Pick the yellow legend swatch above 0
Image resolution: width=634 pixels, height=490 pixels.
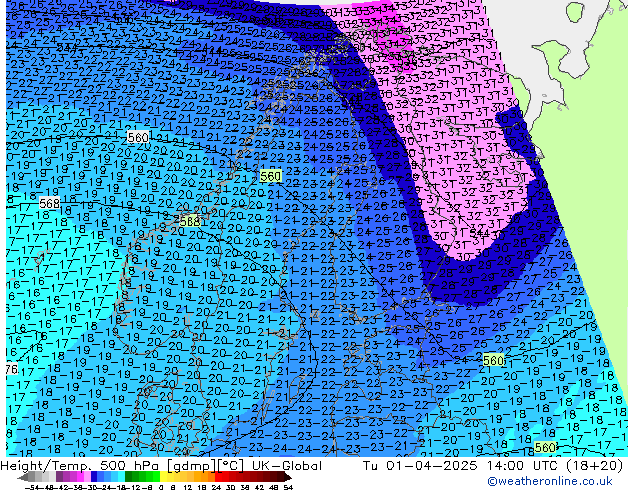pyautogui.click(x=163, y=478)
